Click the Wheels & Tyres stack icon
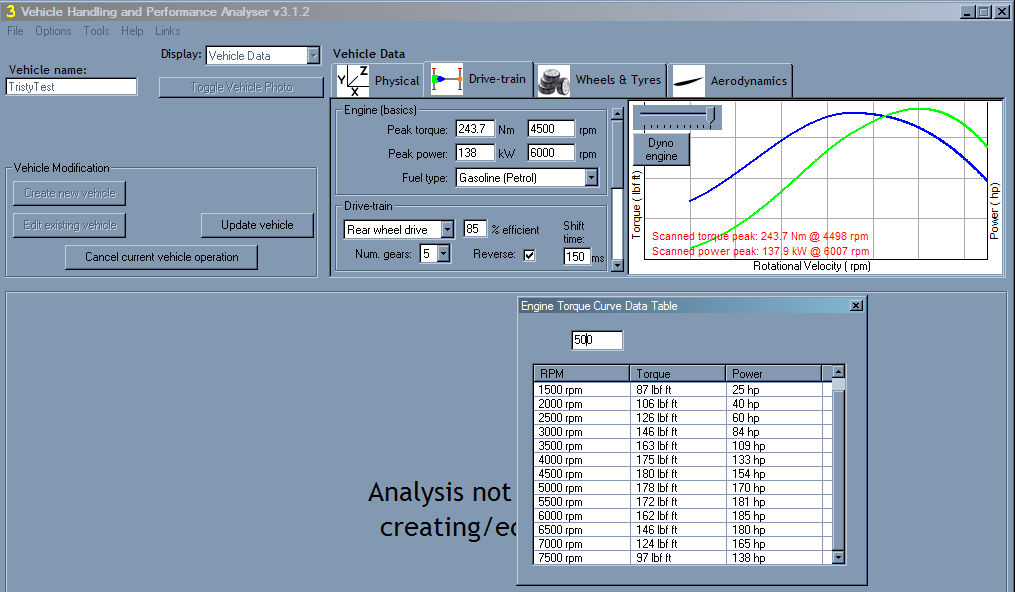 point(553,81)
